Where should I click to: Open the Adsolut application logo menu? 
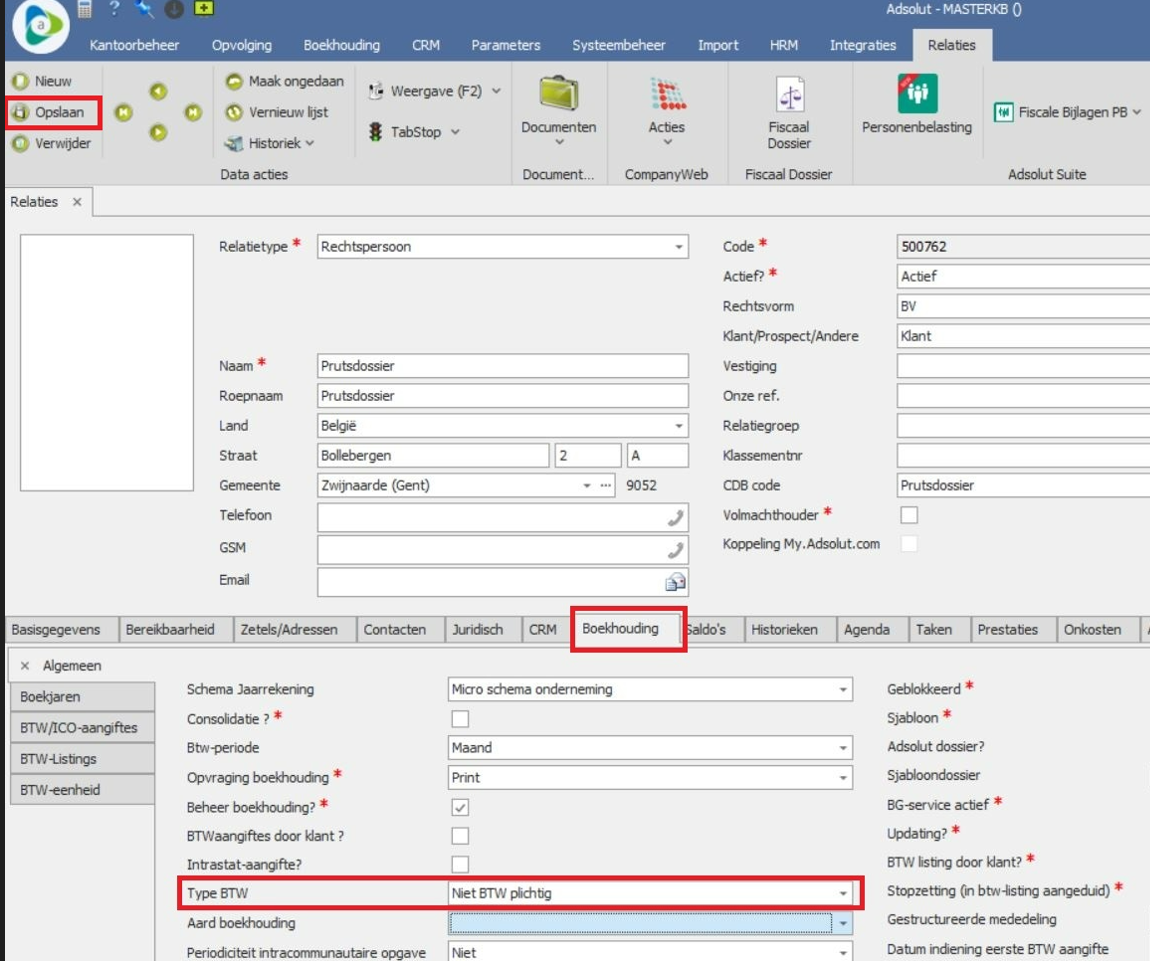click(41, 25)
